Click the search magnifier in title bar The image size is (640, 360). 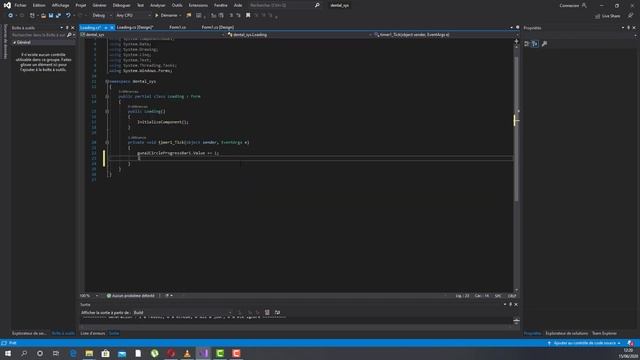(x=317, y=5)
